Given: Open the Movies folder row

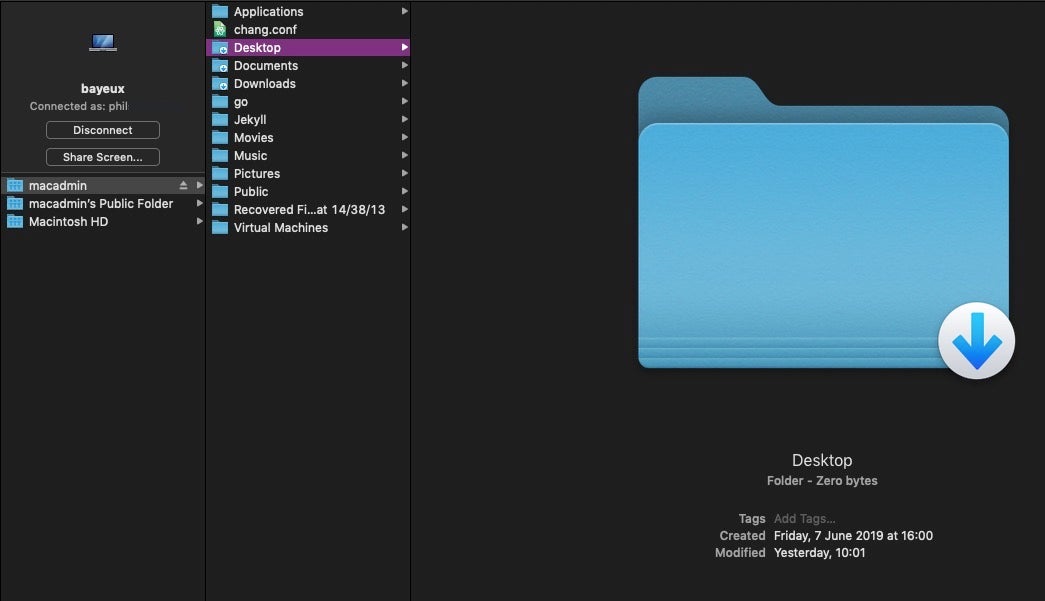Looking at the screenshot, I should point(253,138).
